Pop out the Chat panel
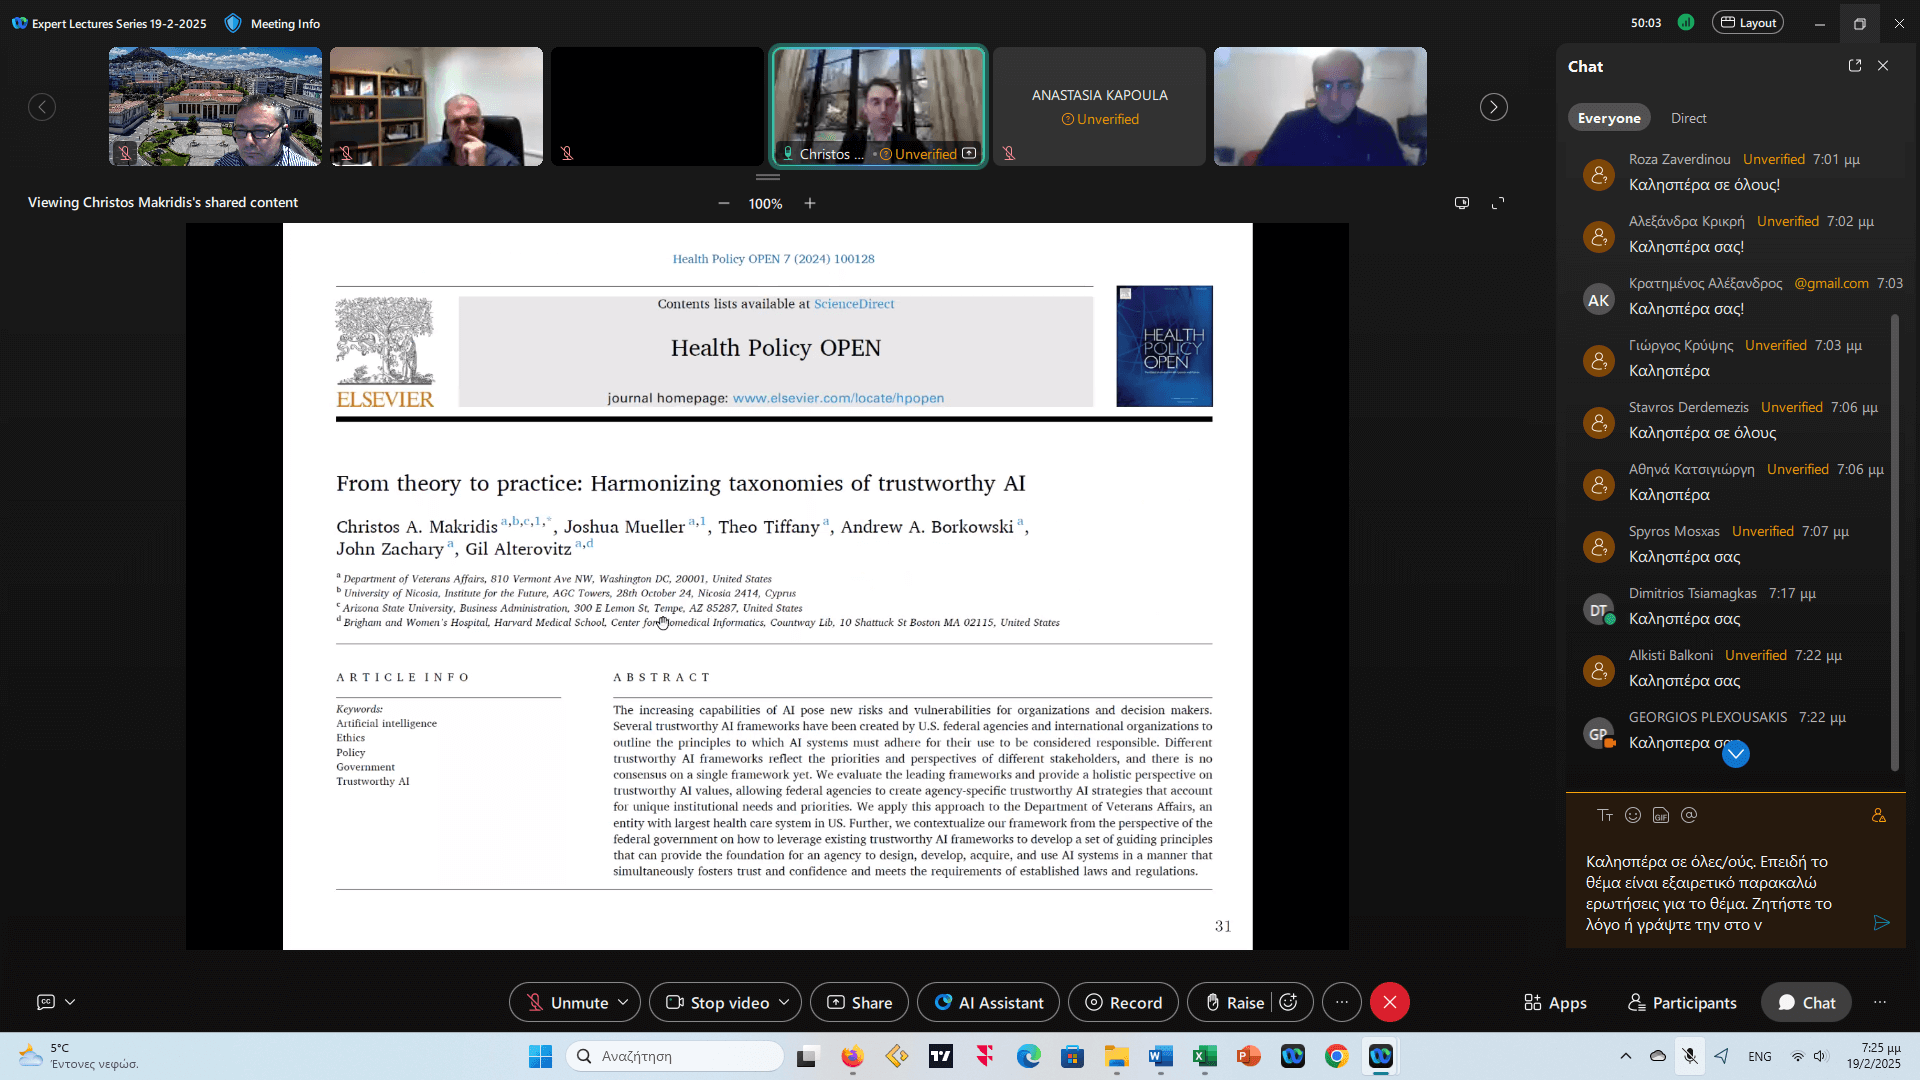 pyautogui.click(x=1855, y=66)
